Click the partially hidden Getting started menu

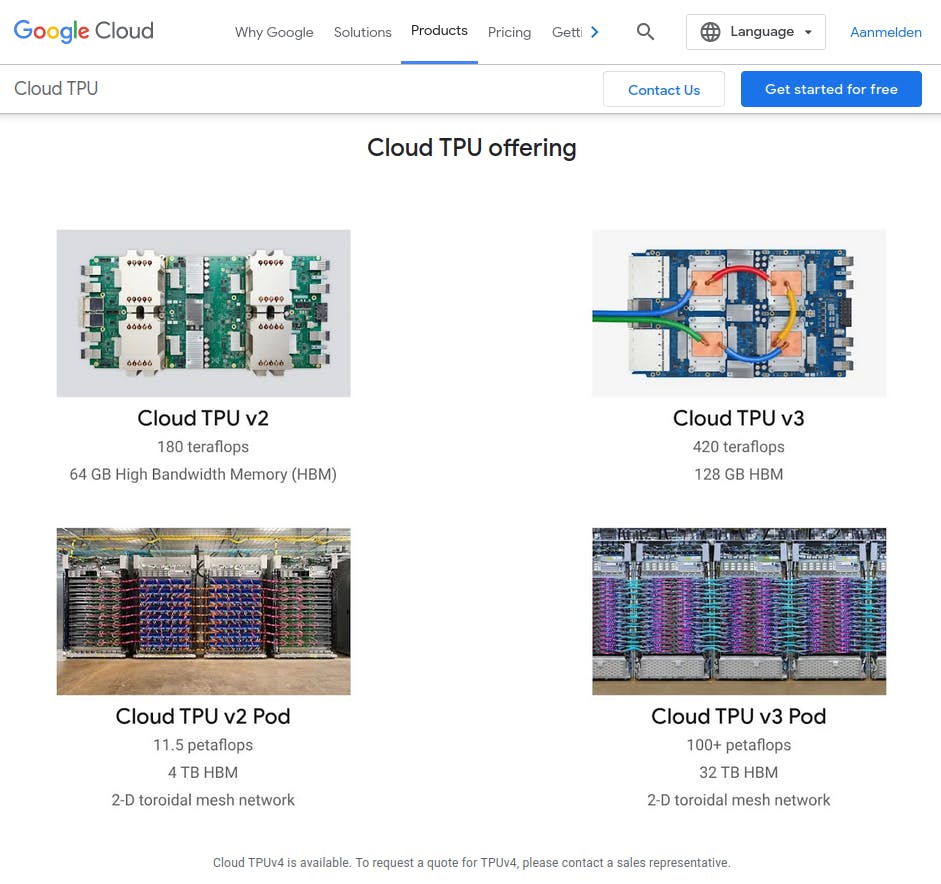(x=566, y=32)
